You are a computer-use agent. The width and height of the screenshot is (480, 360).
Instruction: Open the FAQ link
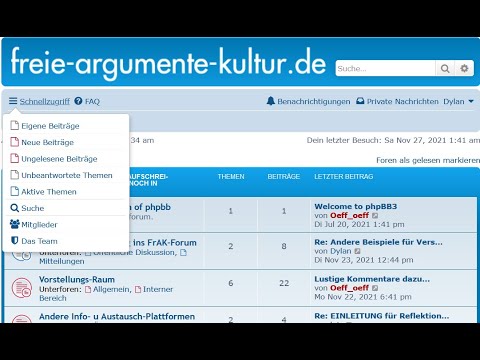tap(92, 101)
